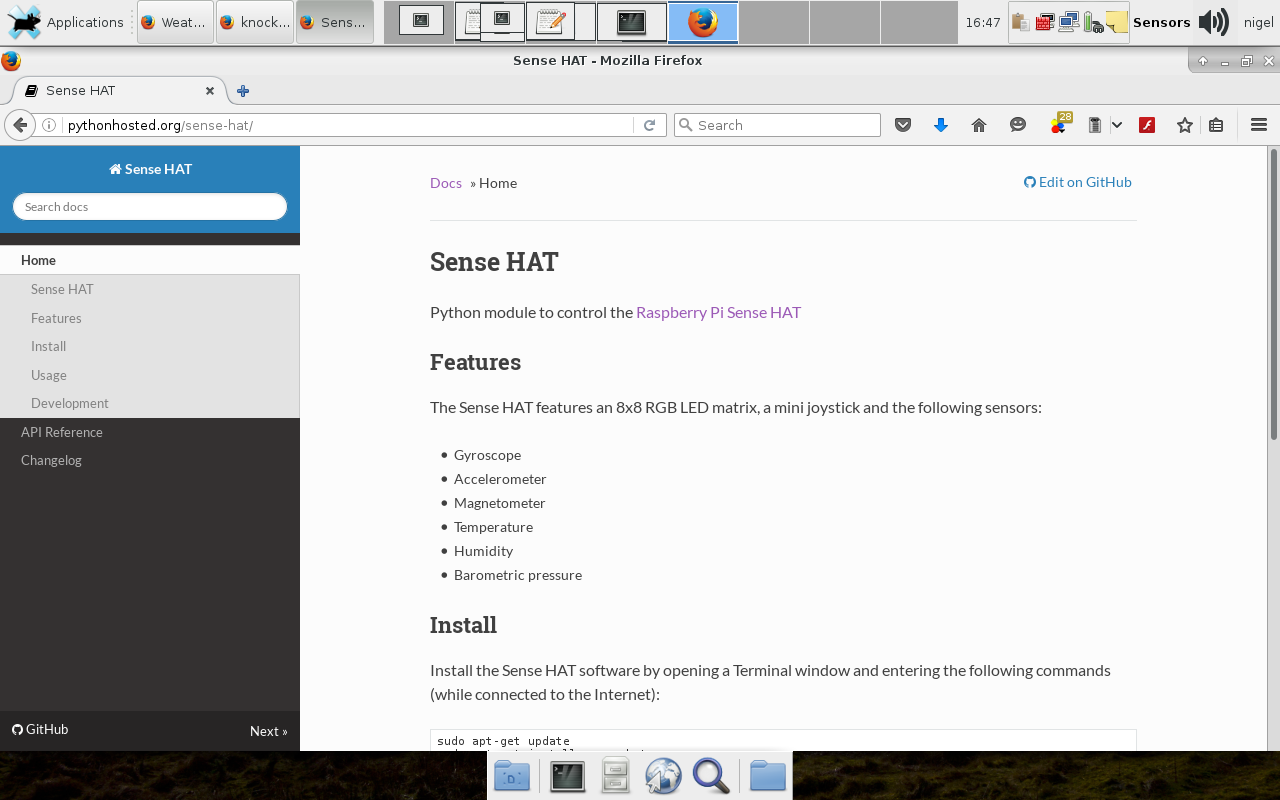Open the Firefox hamburger menu
The image size is (1280, 800).
(x=1259, y=125)
